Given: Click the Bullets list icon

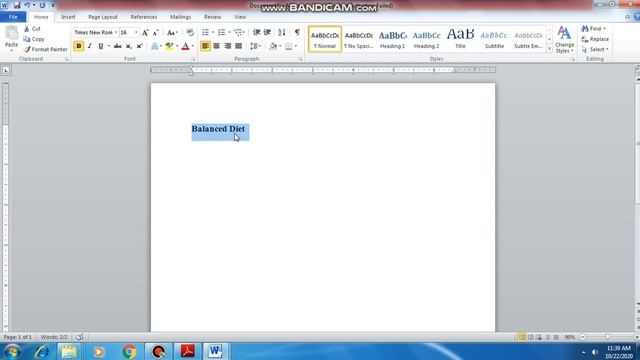Looking at the screenshot, I should point(205,32).
